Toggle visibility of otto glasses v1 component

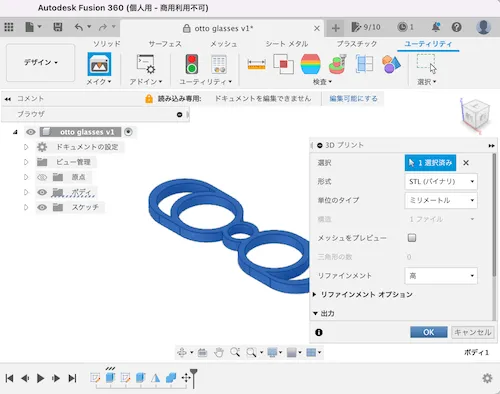[31, 132]
